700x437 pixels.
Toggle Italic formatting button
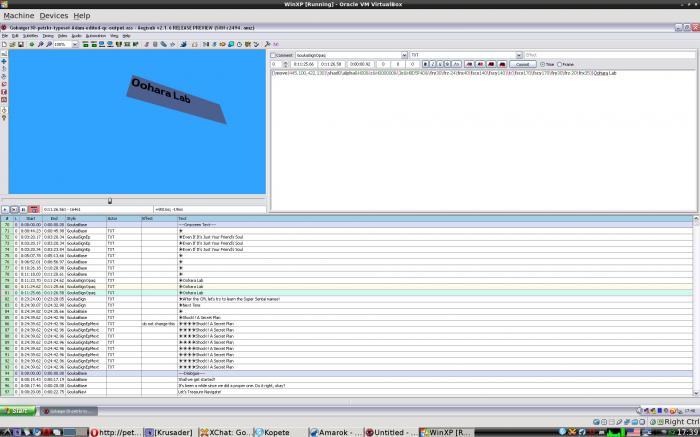pyautogui.click(x=433, y=64)
